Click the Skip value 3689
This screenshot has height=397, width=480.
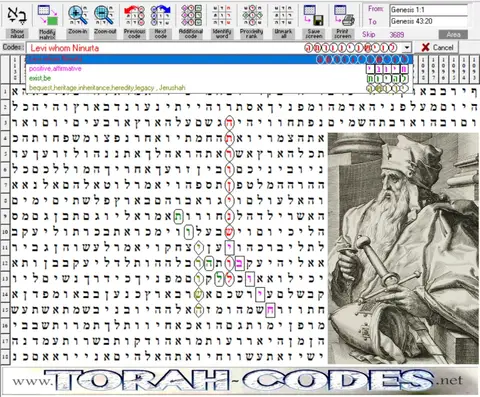(x=397, y=35)
